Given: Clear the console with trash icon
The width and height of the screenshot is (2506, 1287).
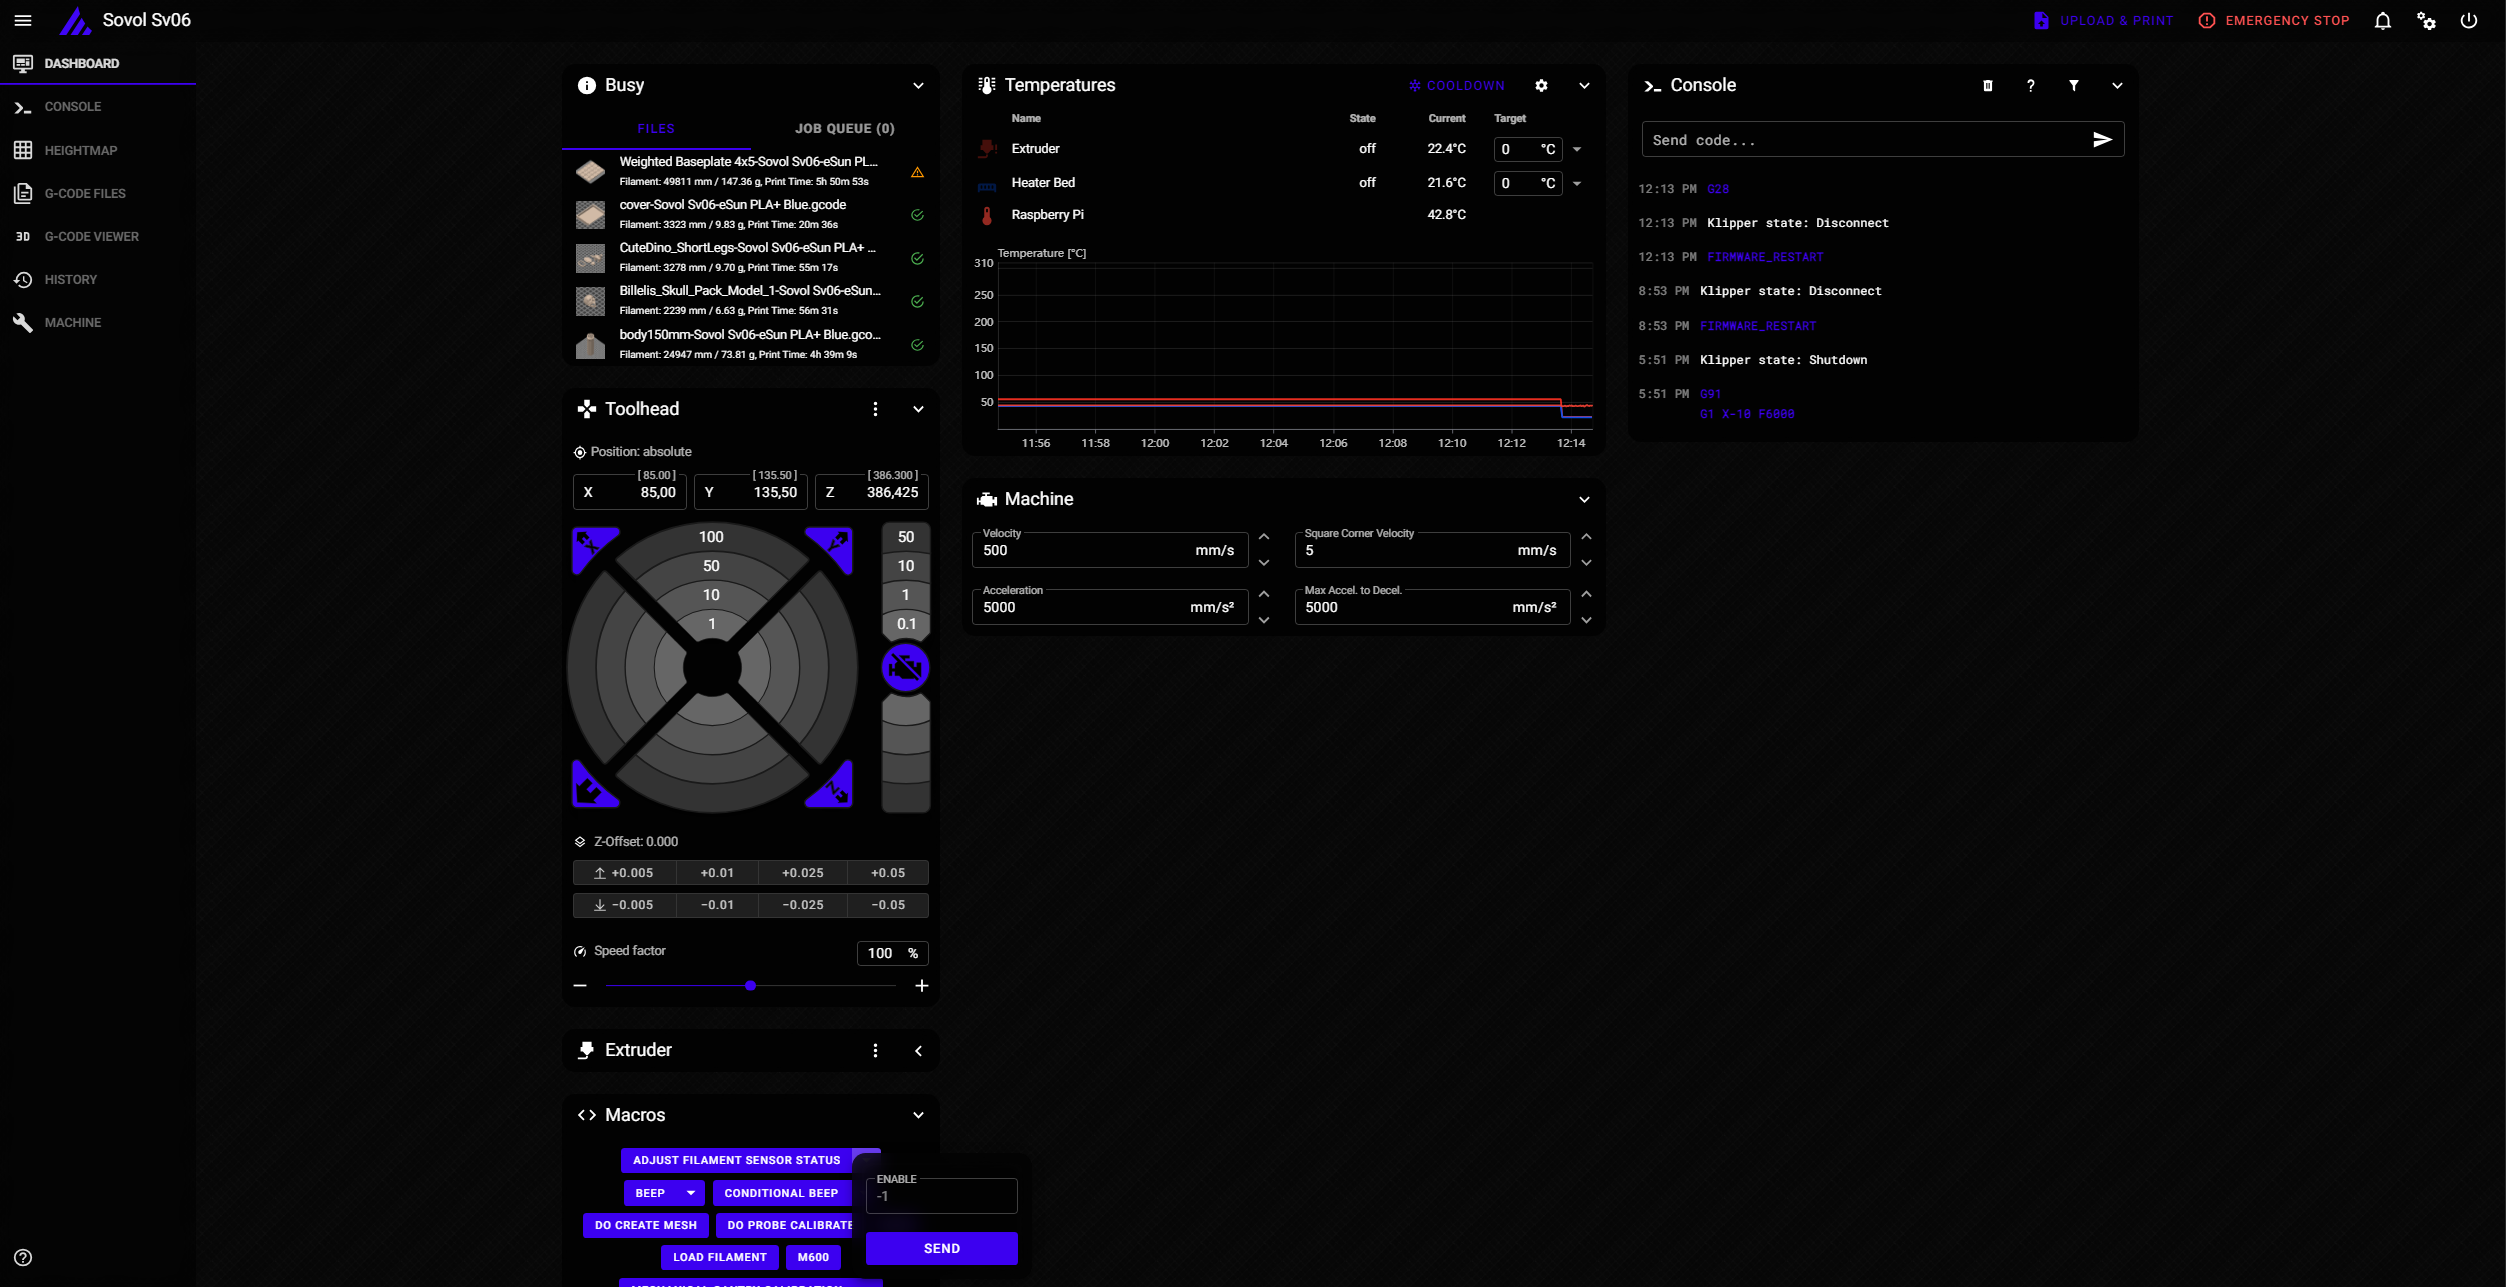Looking at the screenshot, I should coord(1987,86).
